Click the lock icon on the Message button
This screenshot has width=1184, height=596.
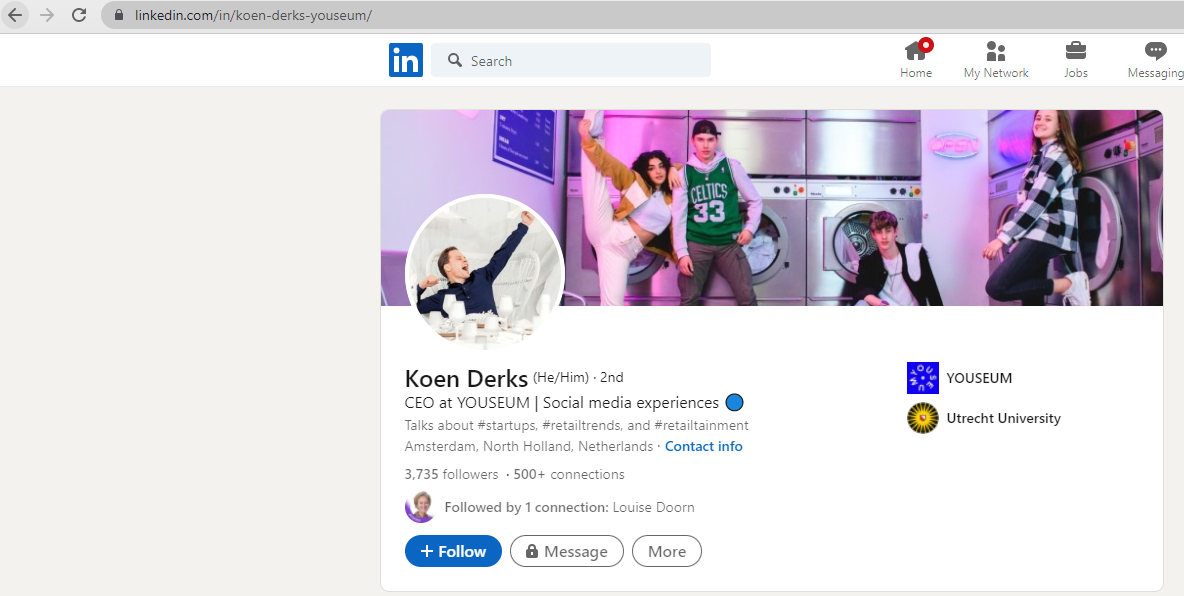533,551
